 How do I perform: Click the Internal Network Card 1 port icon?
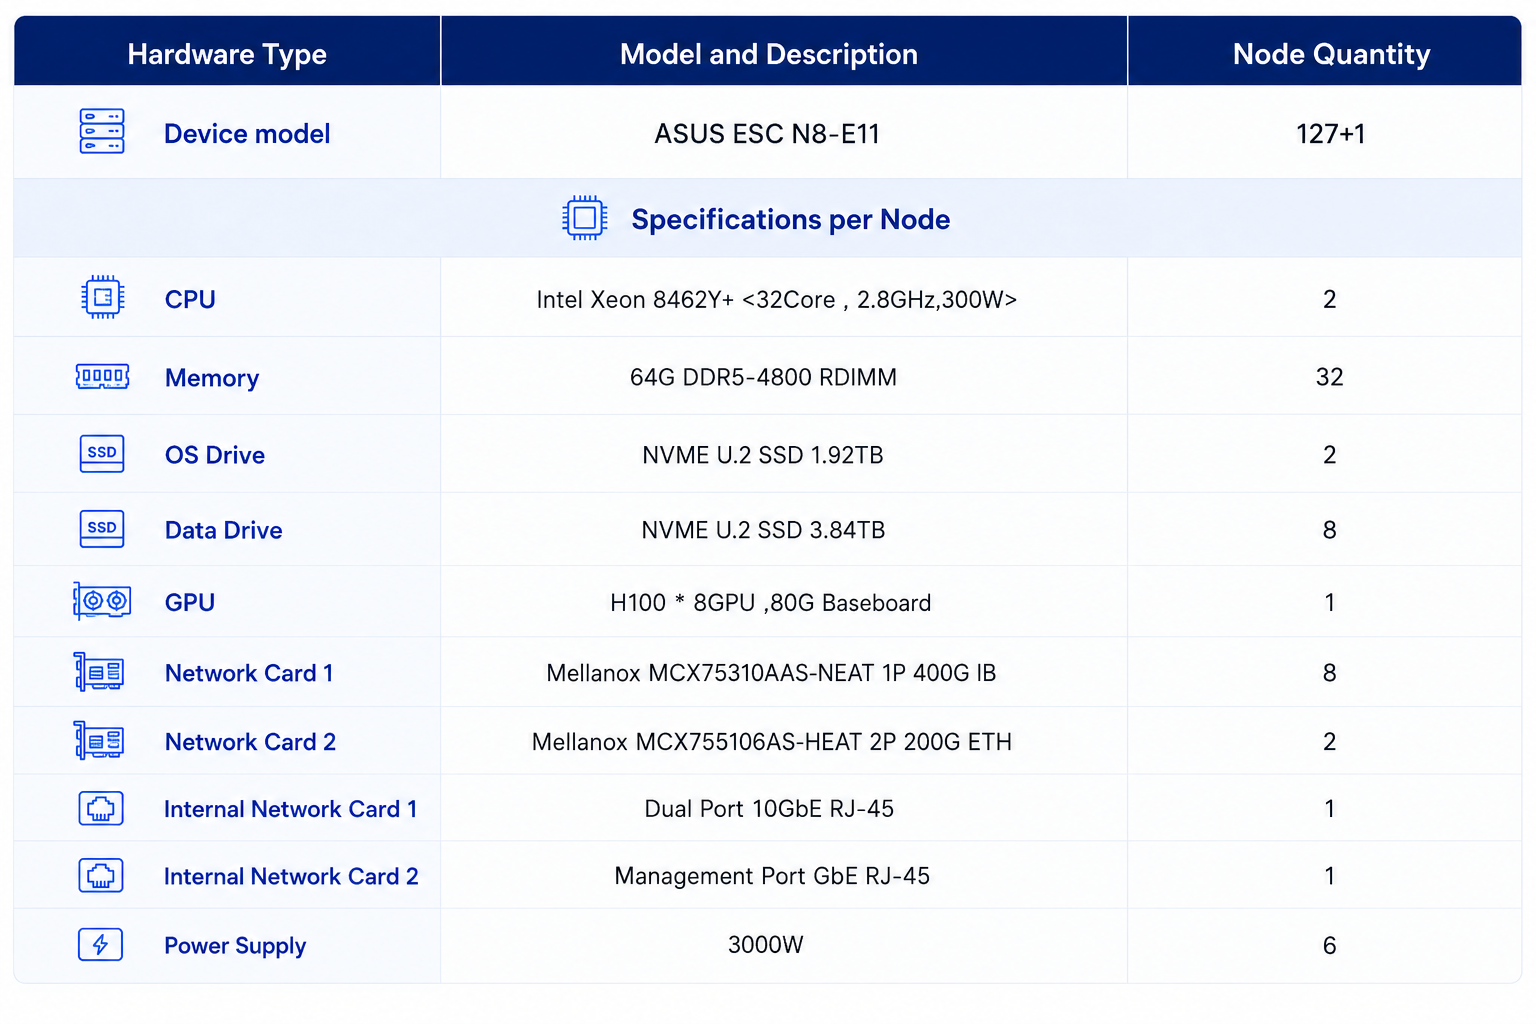coord(101,808)
